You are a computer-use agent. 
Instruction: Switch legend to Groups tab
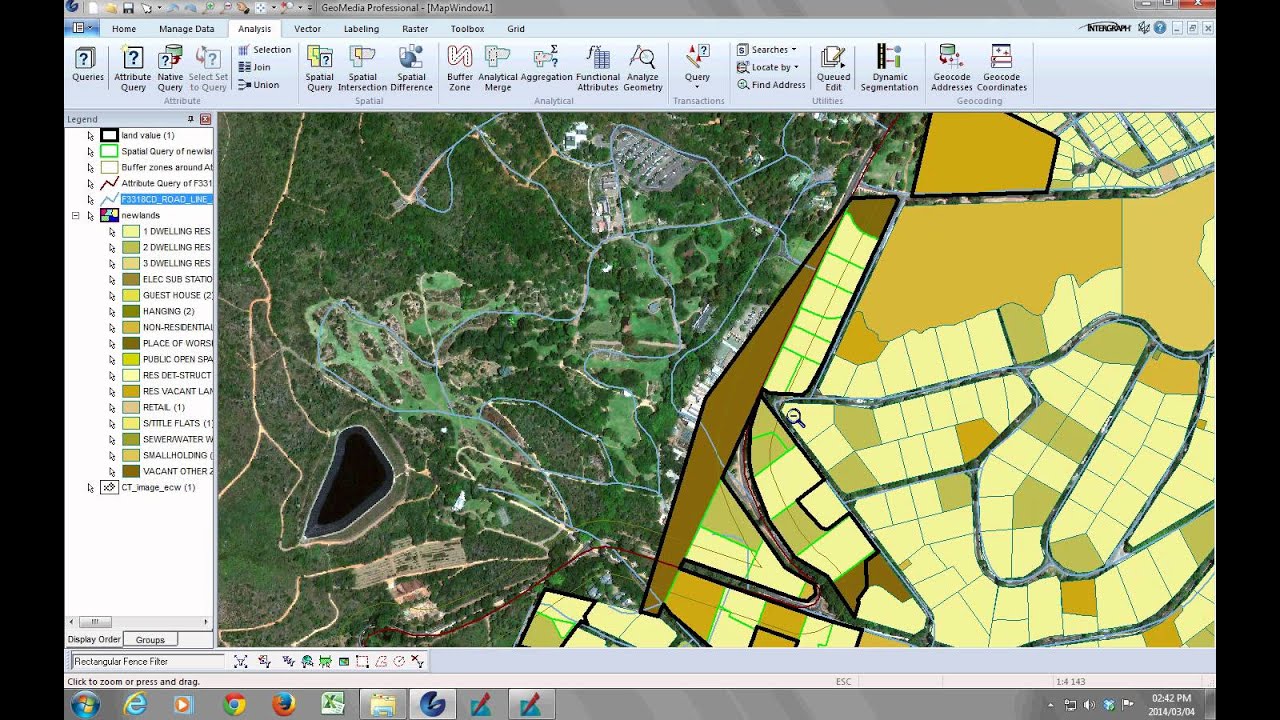coord(150,639)
